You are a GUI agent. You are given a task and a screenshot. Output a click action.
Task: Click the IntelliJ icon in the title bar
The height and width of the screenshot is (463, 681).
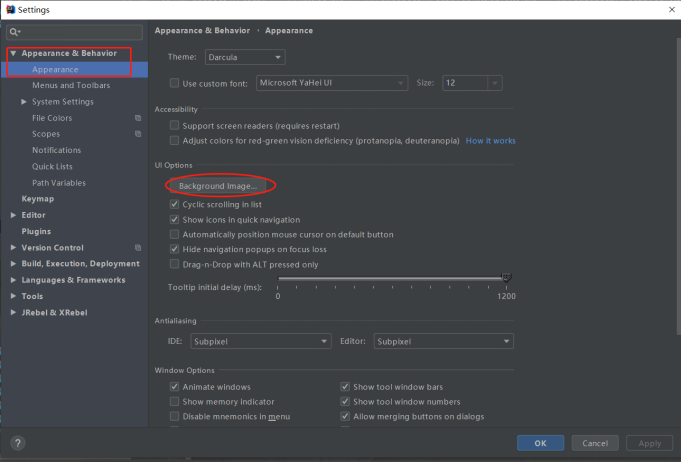[x=10, y=10]
